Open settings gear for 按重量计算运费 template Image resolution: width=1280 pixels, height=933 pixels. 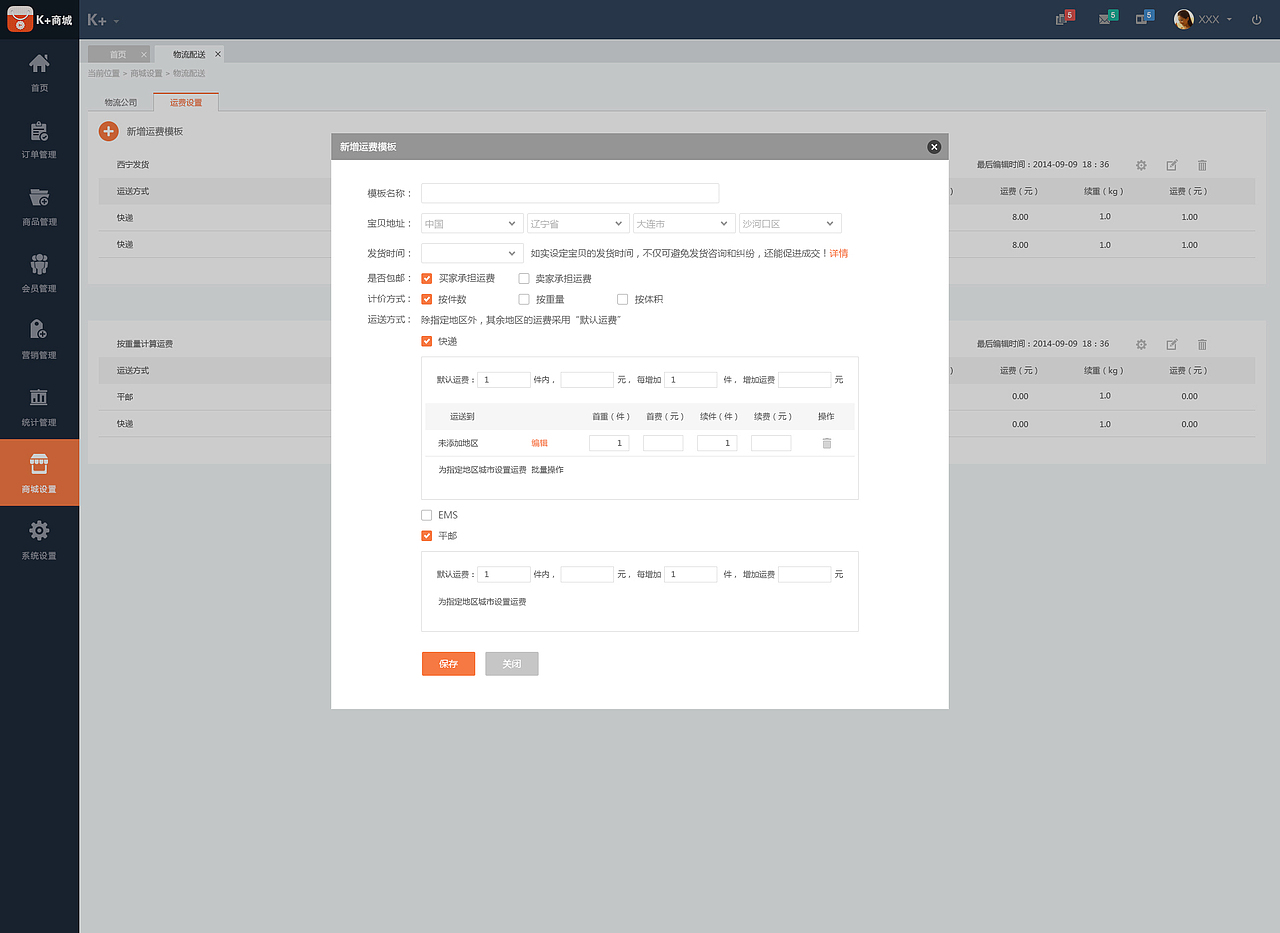click(1141, 344)
